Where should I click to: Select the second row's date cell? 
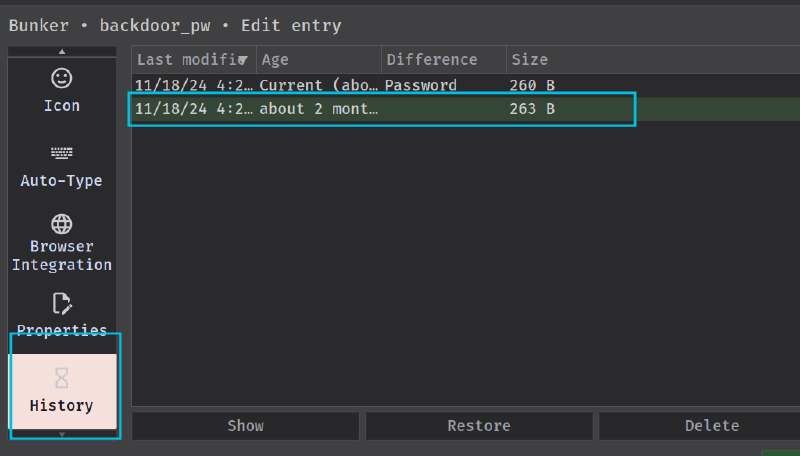pyautogui.click(x=192, y=109)
